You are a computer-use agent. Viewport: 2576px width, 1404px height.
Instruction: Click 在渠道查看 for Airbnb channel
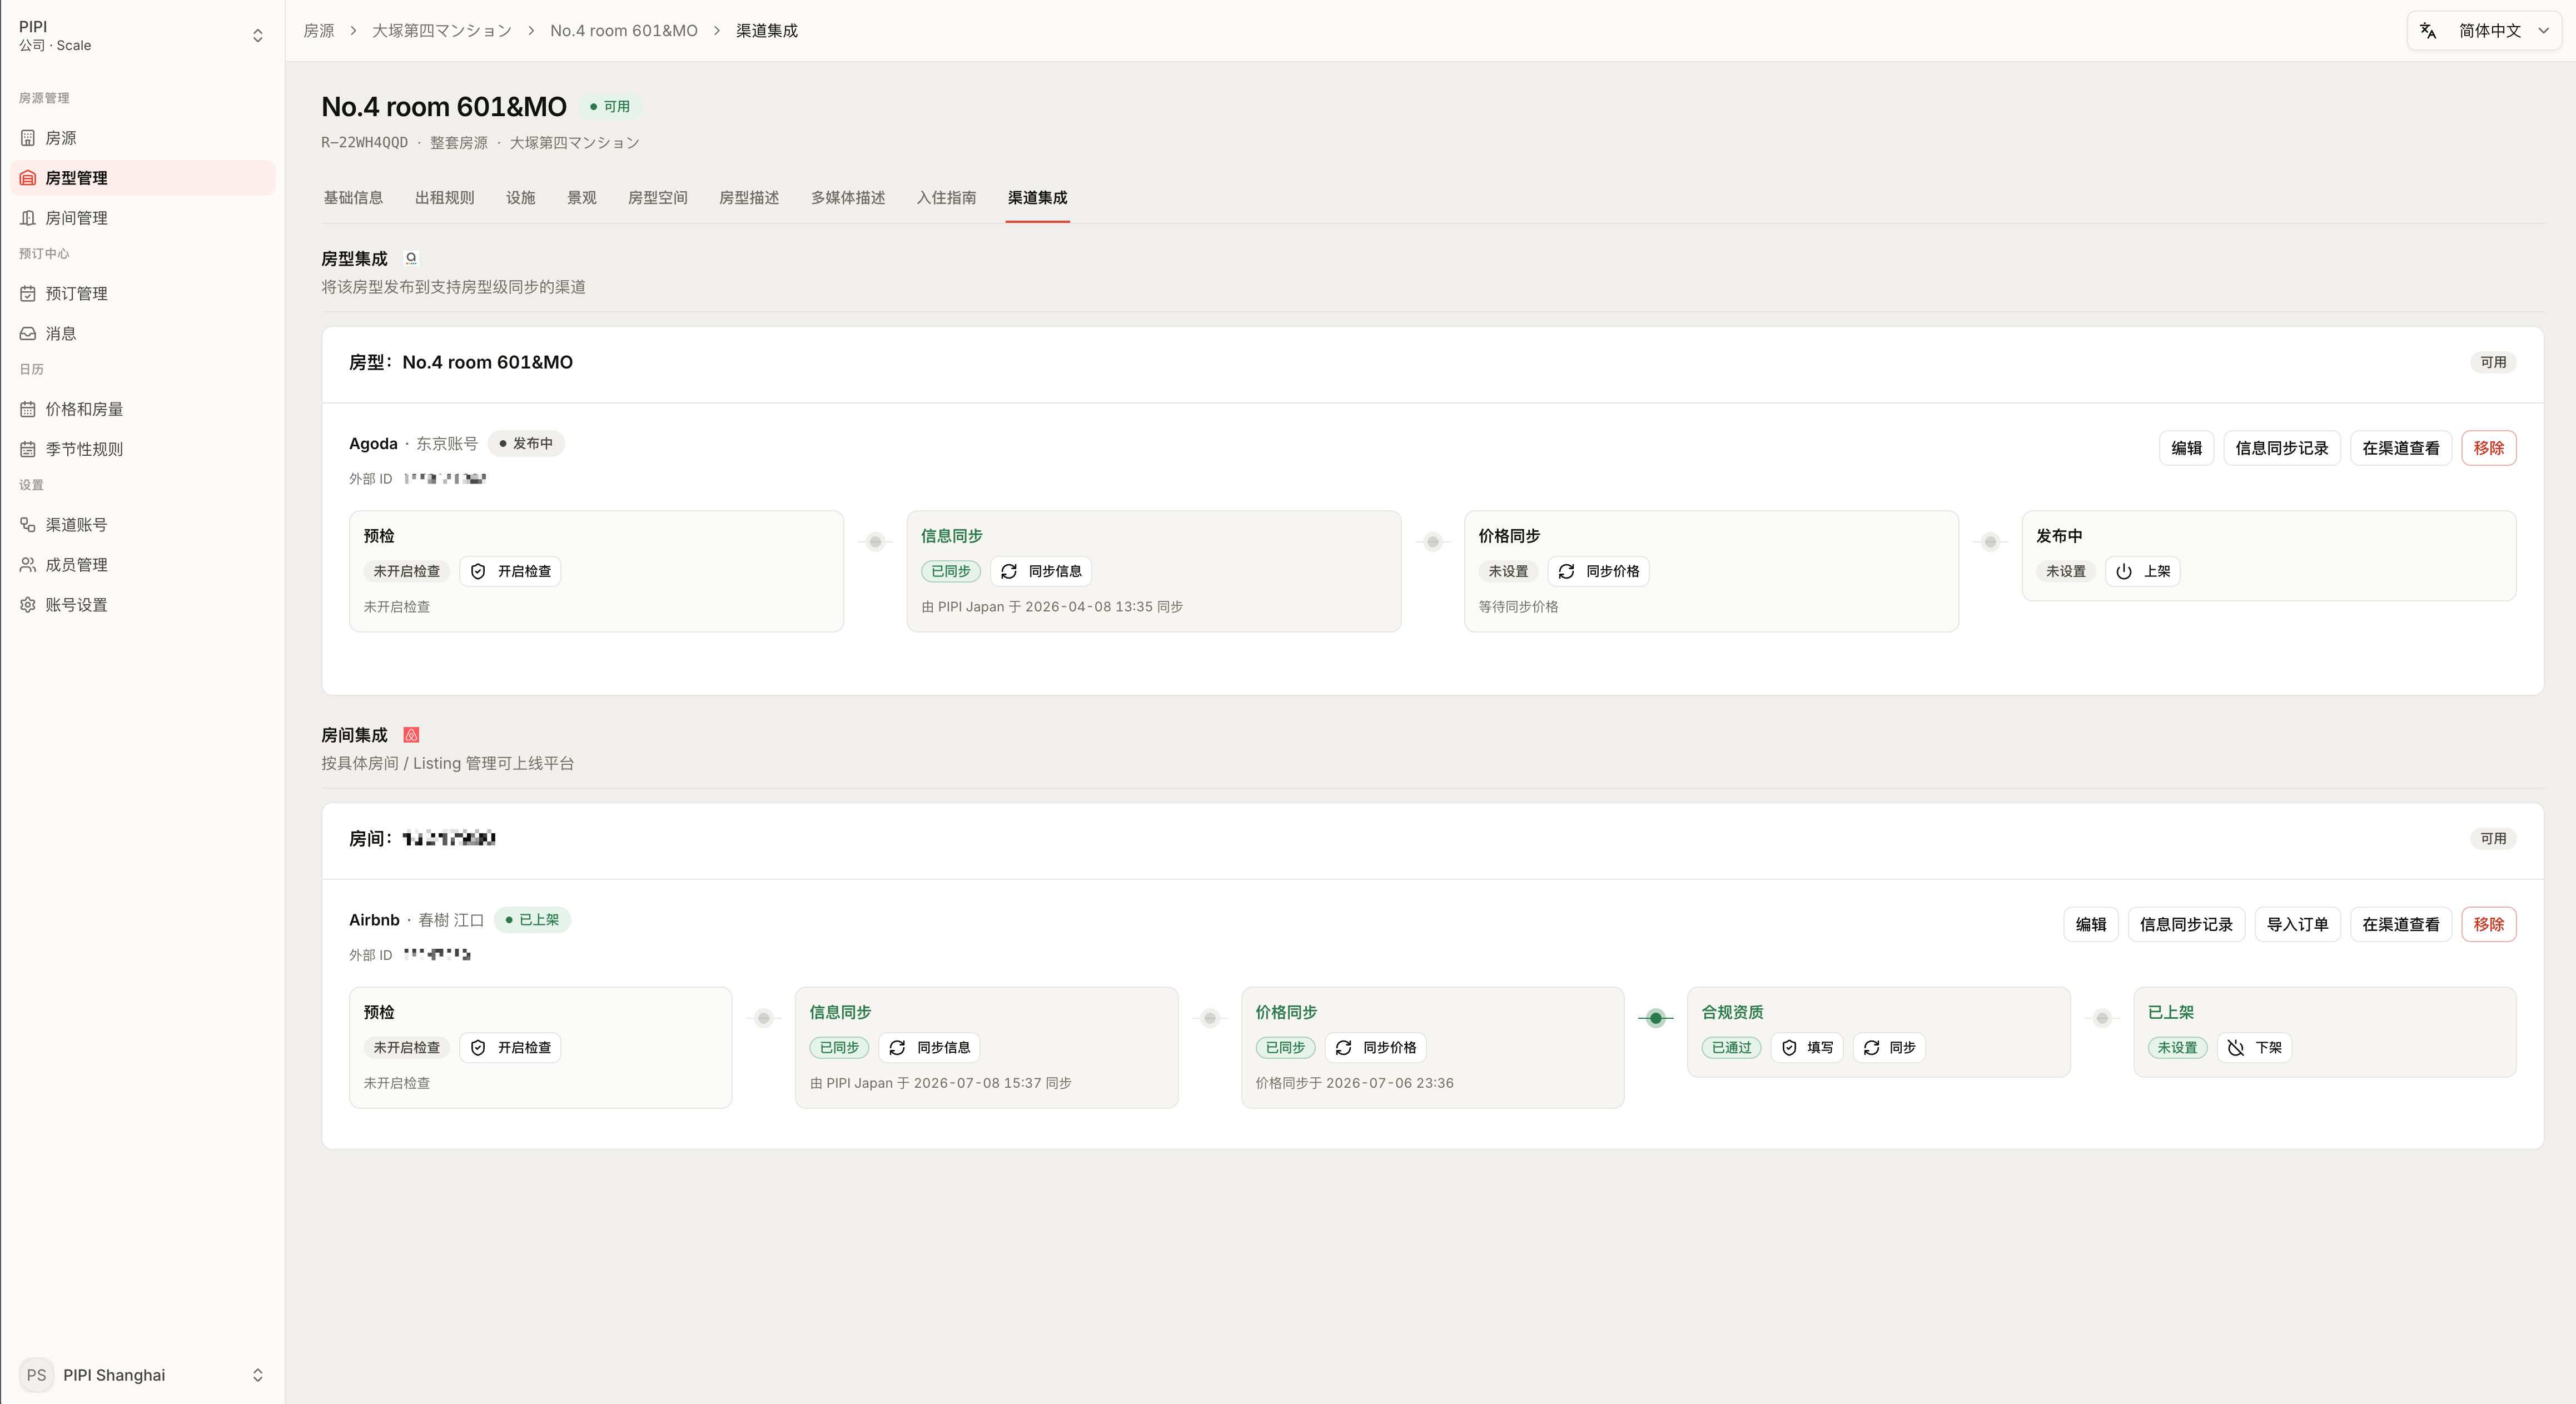tap(2400, 924)
